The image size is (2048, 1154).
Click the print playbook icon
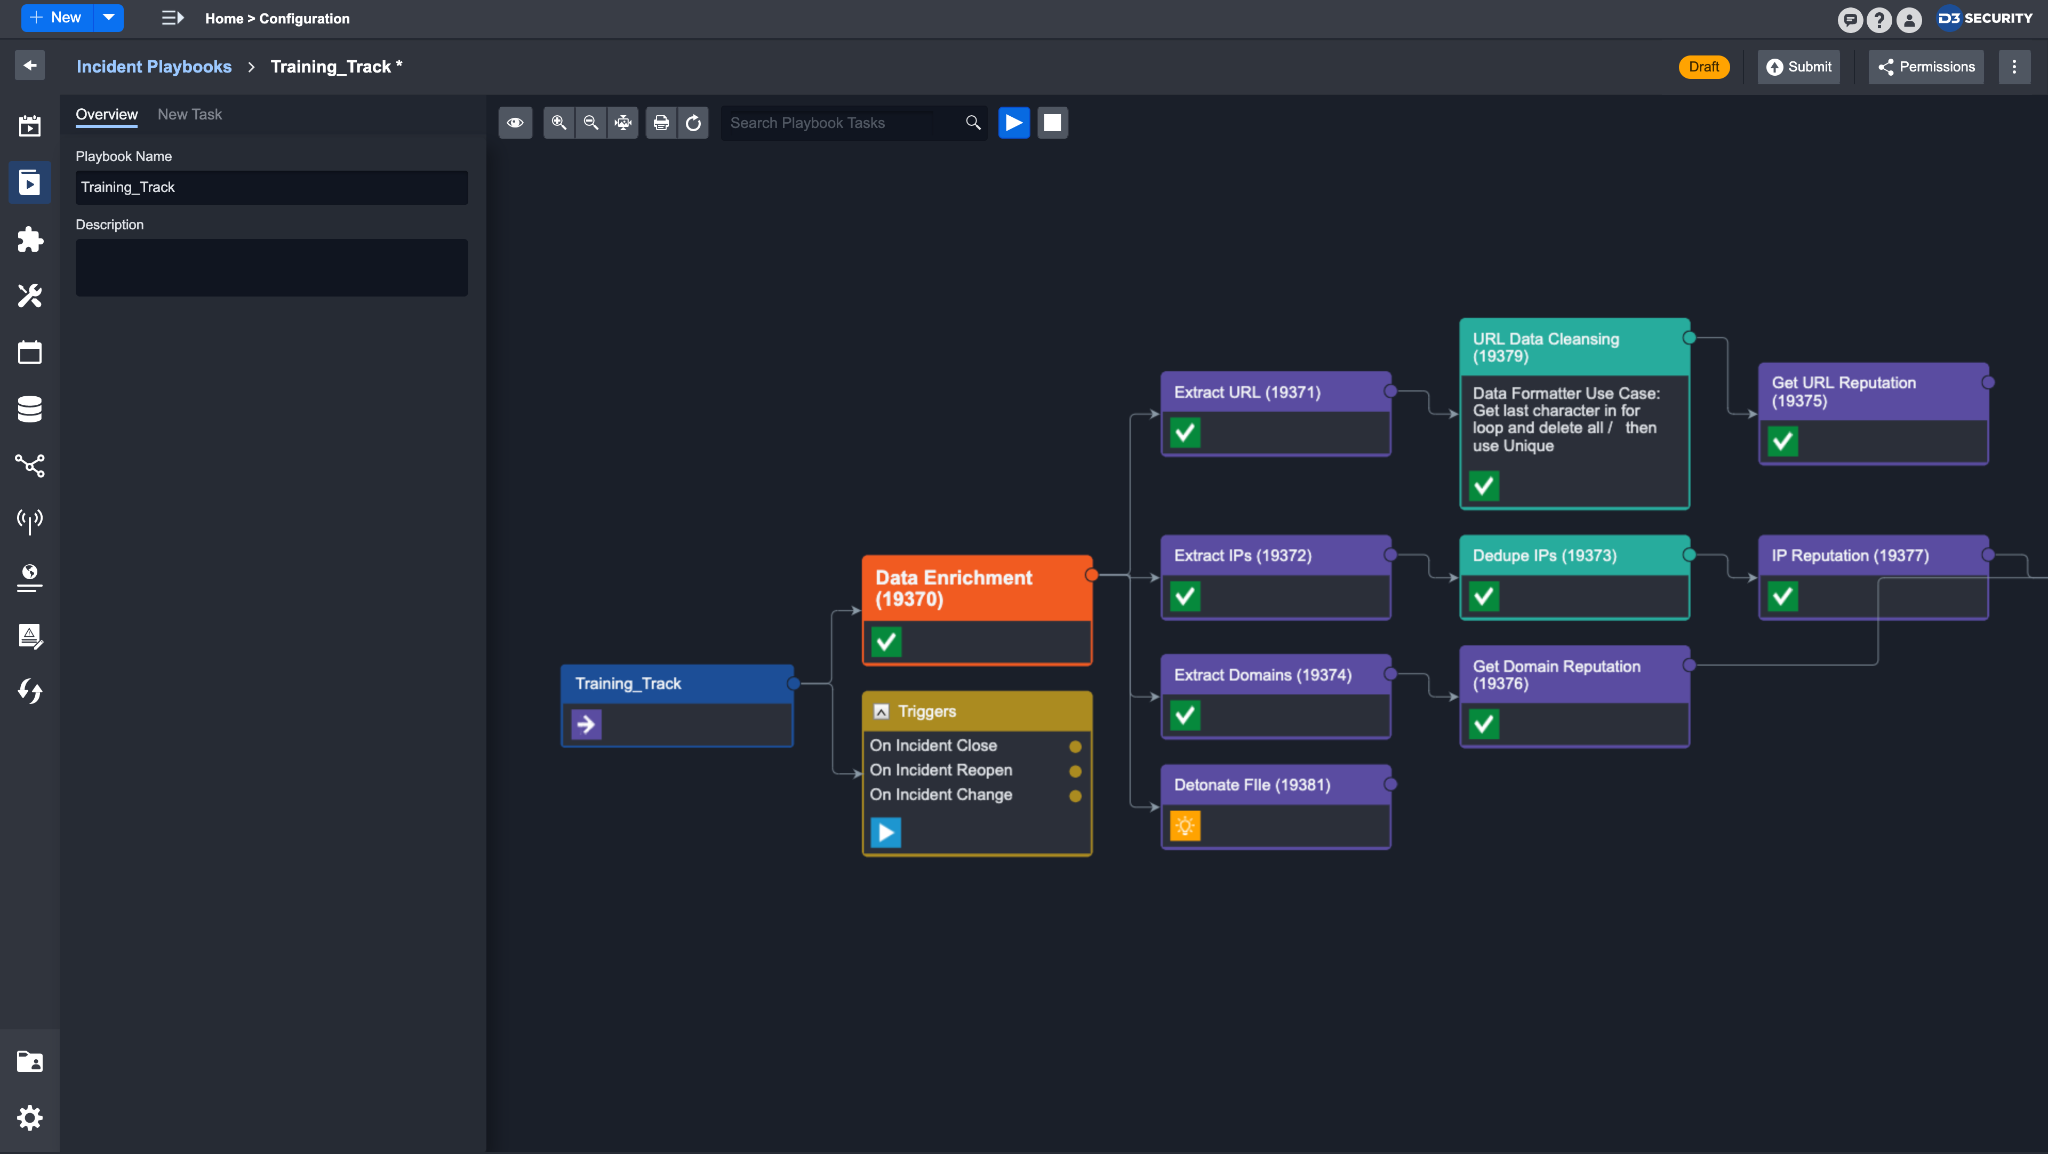tap(661, 123)
